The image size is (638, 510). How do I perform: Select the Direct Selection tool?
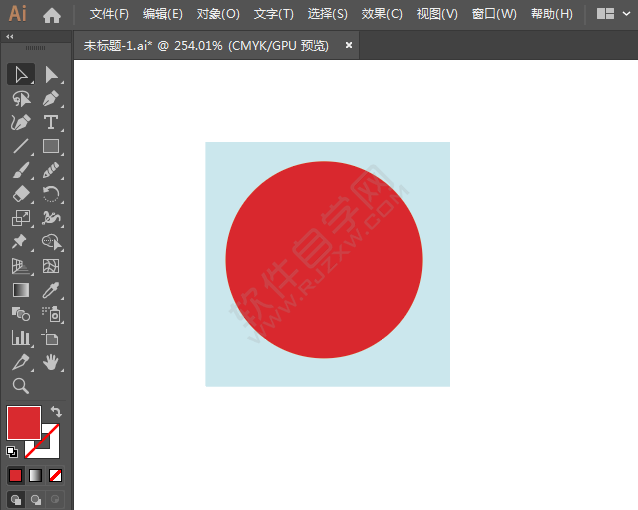point(51,74)
